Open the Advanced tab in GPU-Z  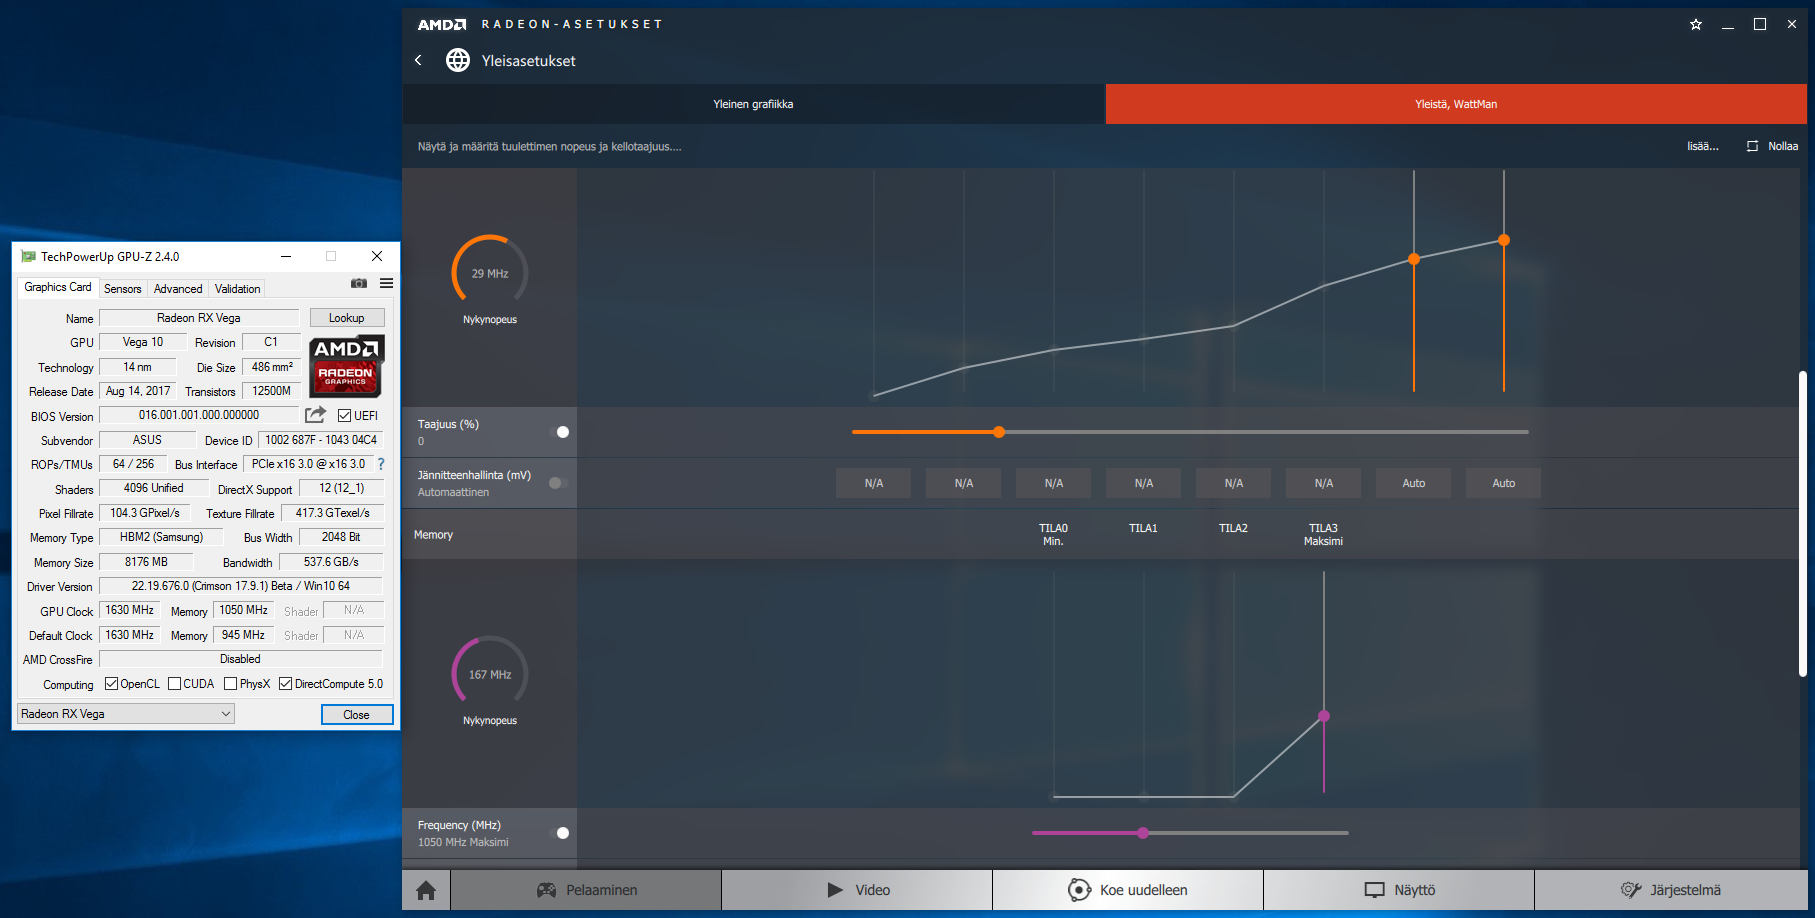point(178,289)
